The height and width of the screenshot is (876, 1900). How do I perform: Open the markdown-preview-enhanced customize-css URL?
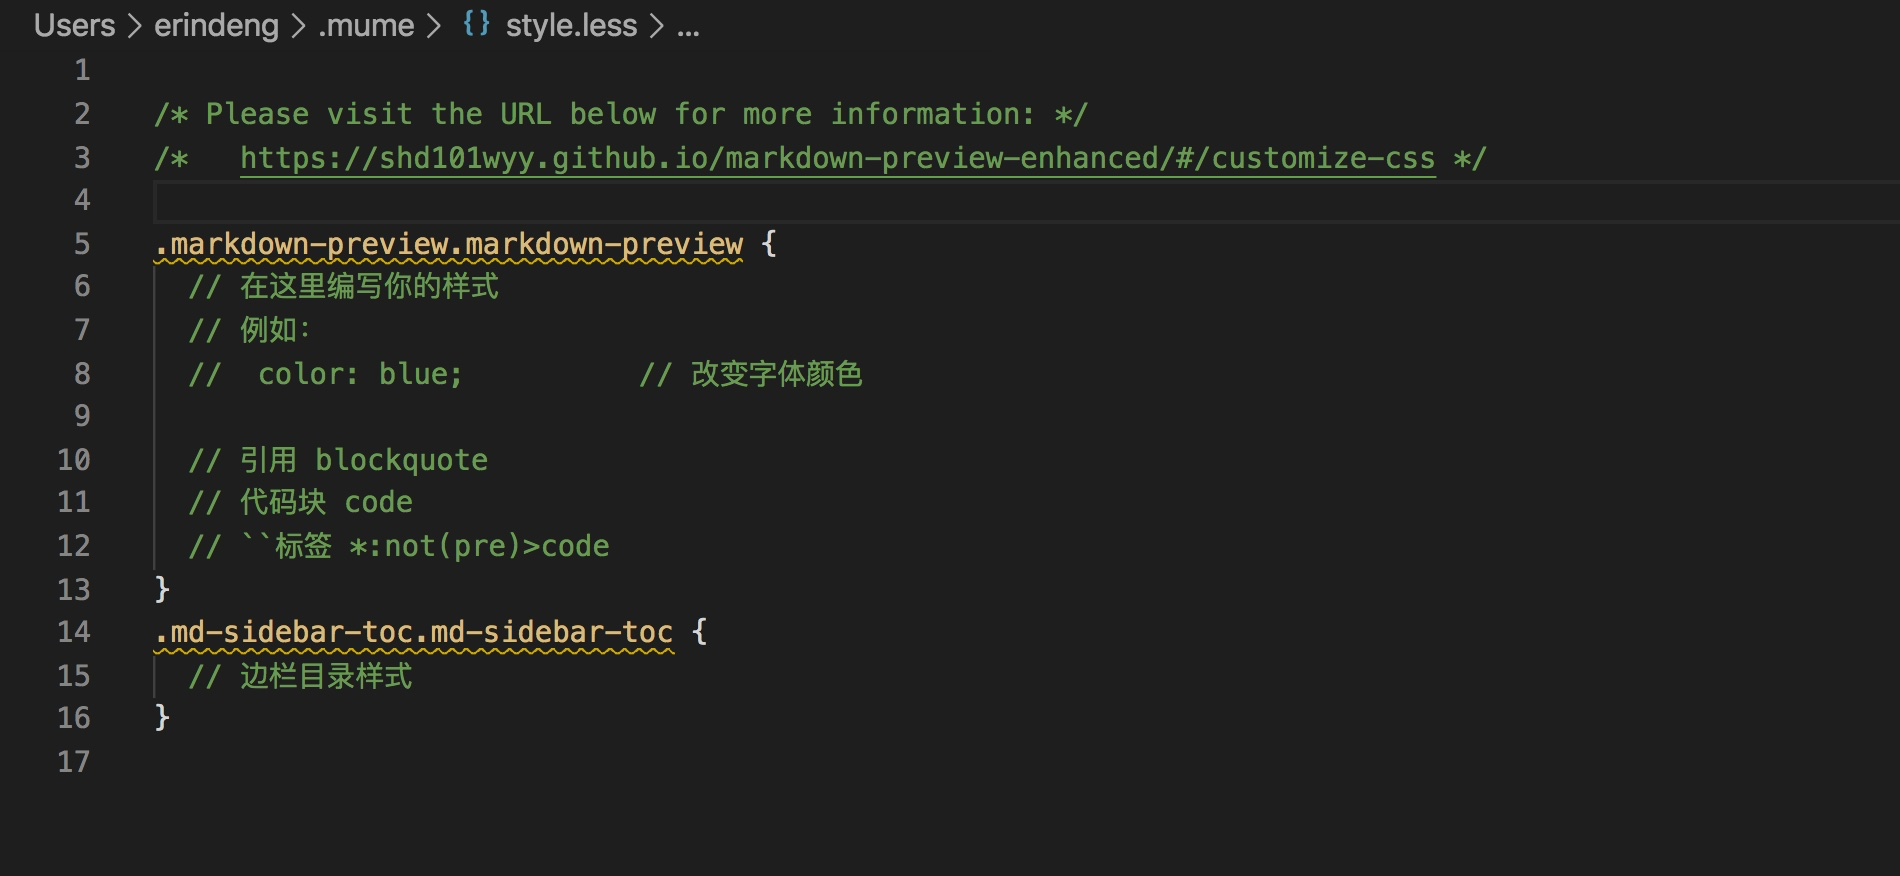point(838,158)
